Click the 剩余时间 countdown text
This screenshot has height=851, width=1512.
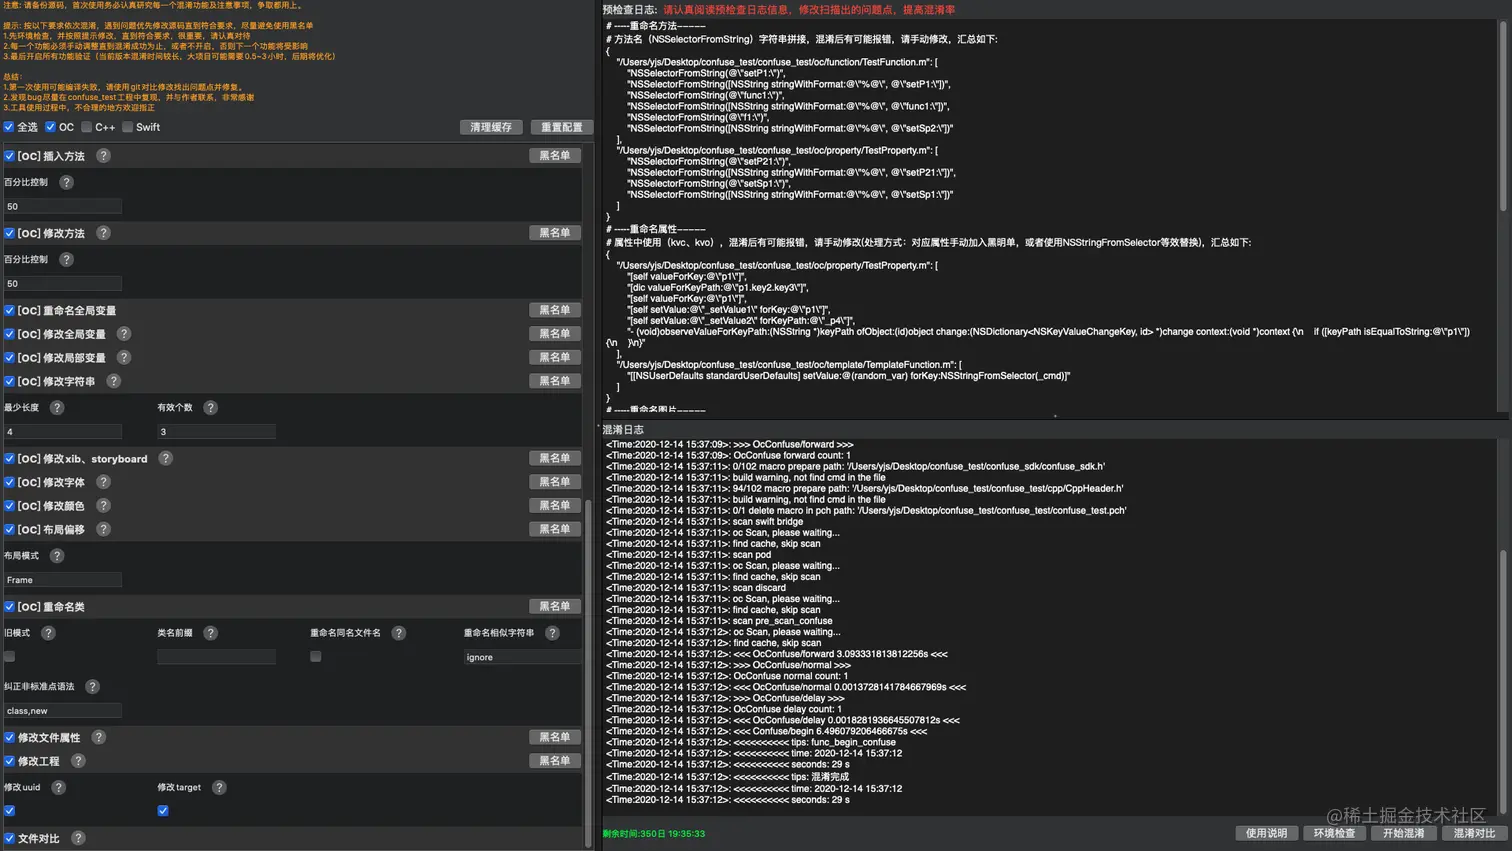click(654, 834)
